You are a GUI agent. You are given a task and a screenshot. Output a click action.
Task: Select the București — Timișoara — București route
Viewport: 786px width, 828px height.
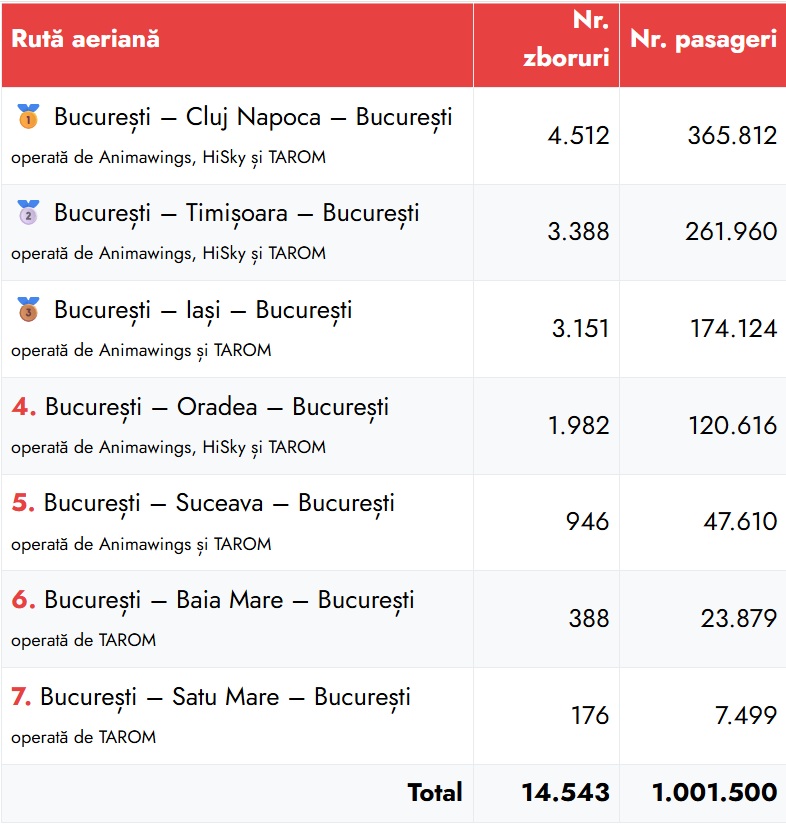236,213
